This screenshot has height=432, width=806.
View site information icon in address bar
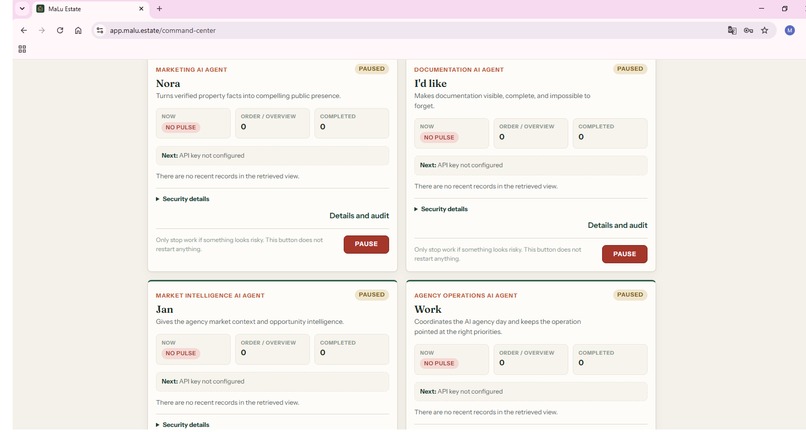(x=100, y=30)
